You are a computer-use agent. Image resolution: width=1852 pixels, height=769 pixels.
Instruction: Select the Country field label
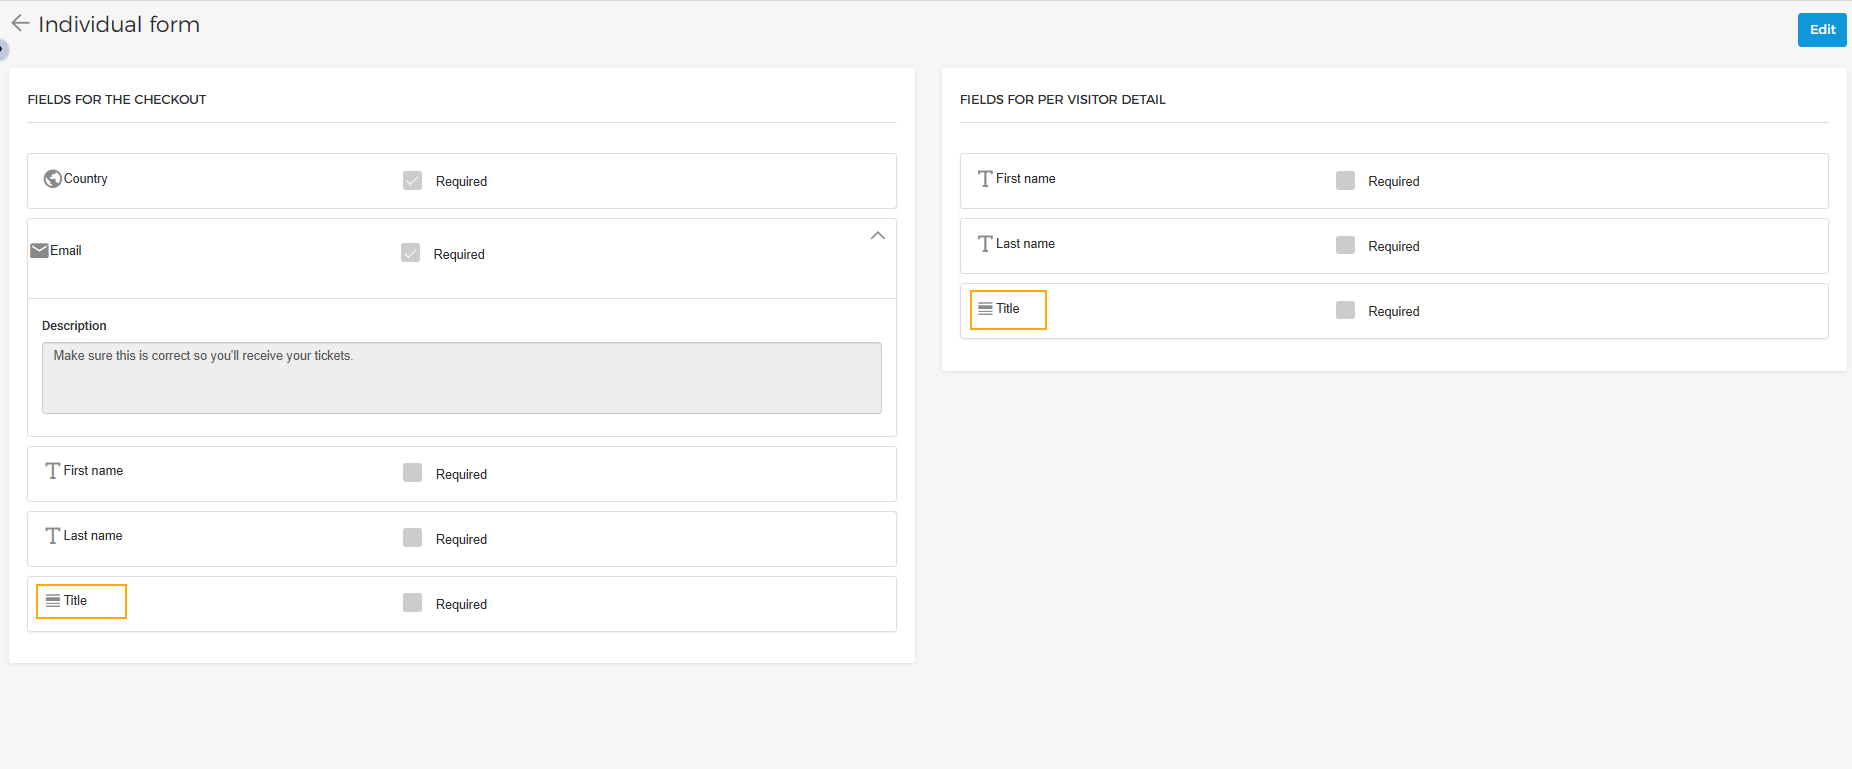pyautogui.click(x=86, y=179)
